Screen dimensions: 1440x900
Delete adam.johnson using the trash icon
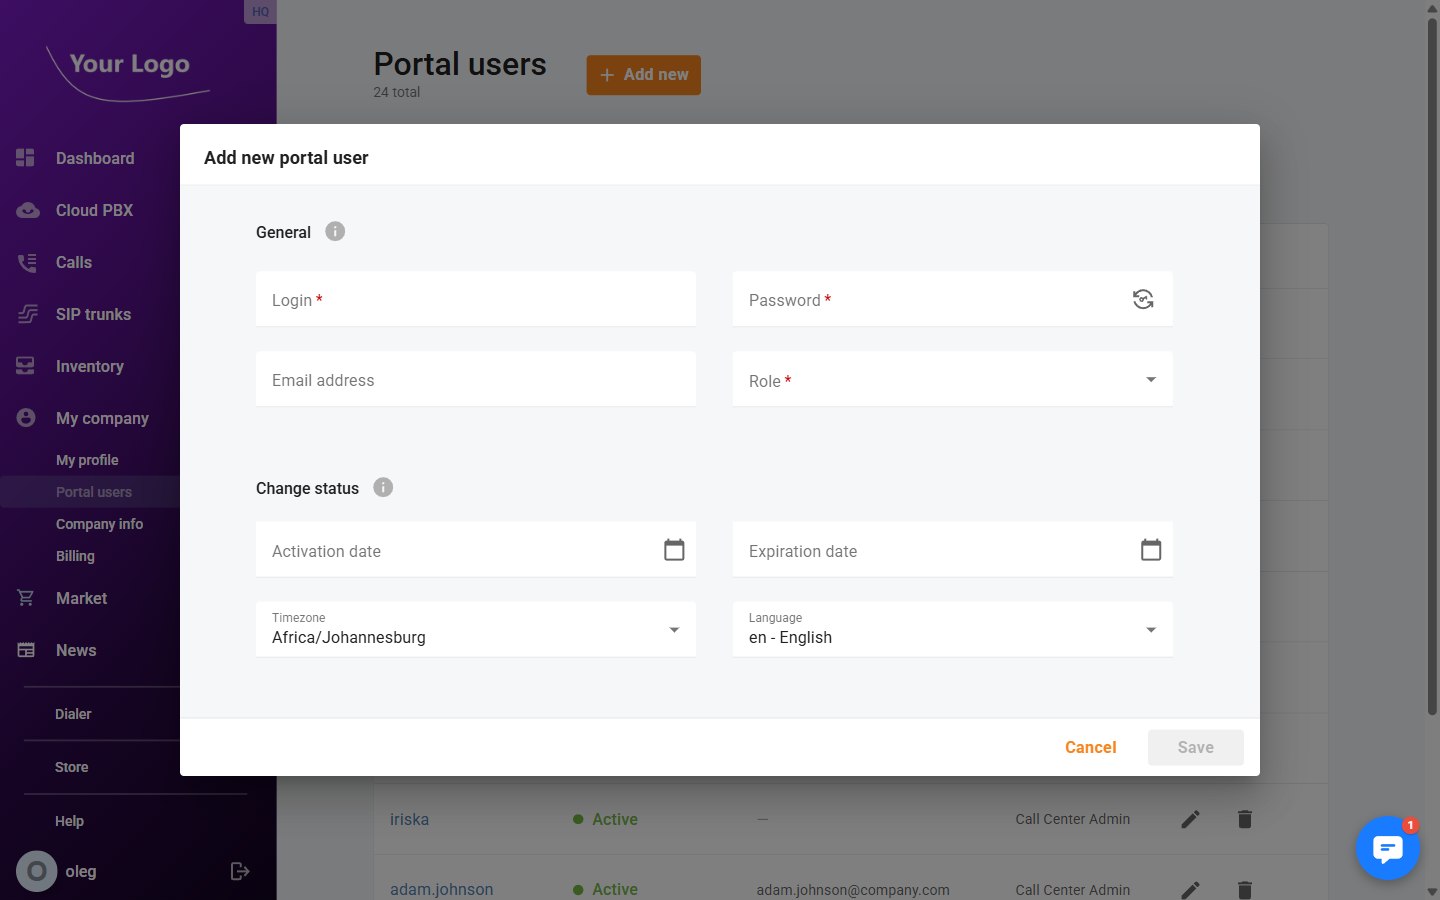coord(1244,889)
